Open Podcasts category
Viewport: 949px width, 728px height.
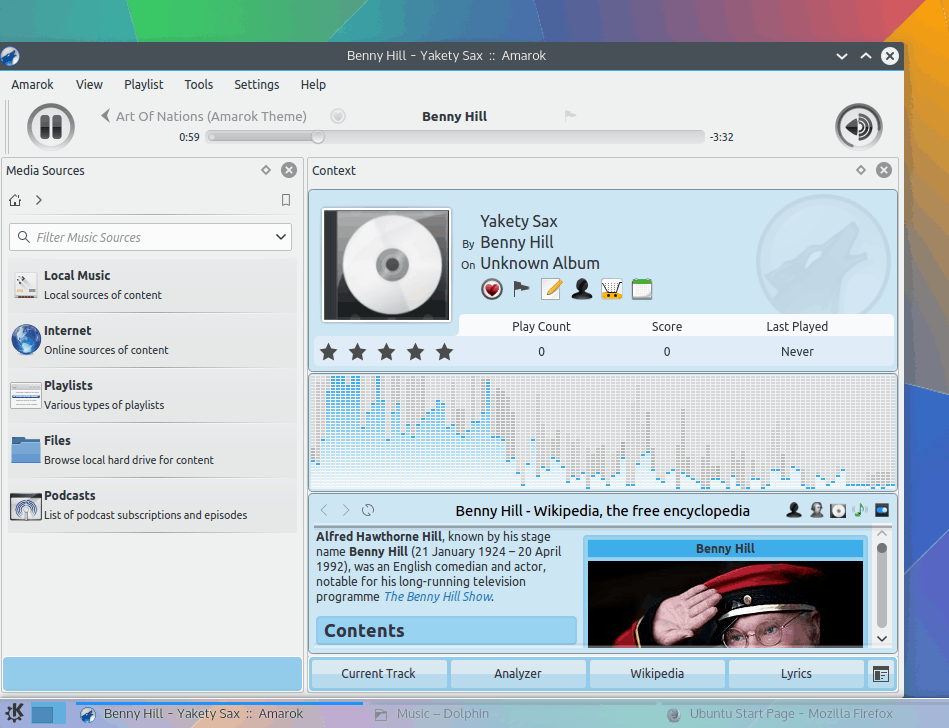(x=153, y=505)
